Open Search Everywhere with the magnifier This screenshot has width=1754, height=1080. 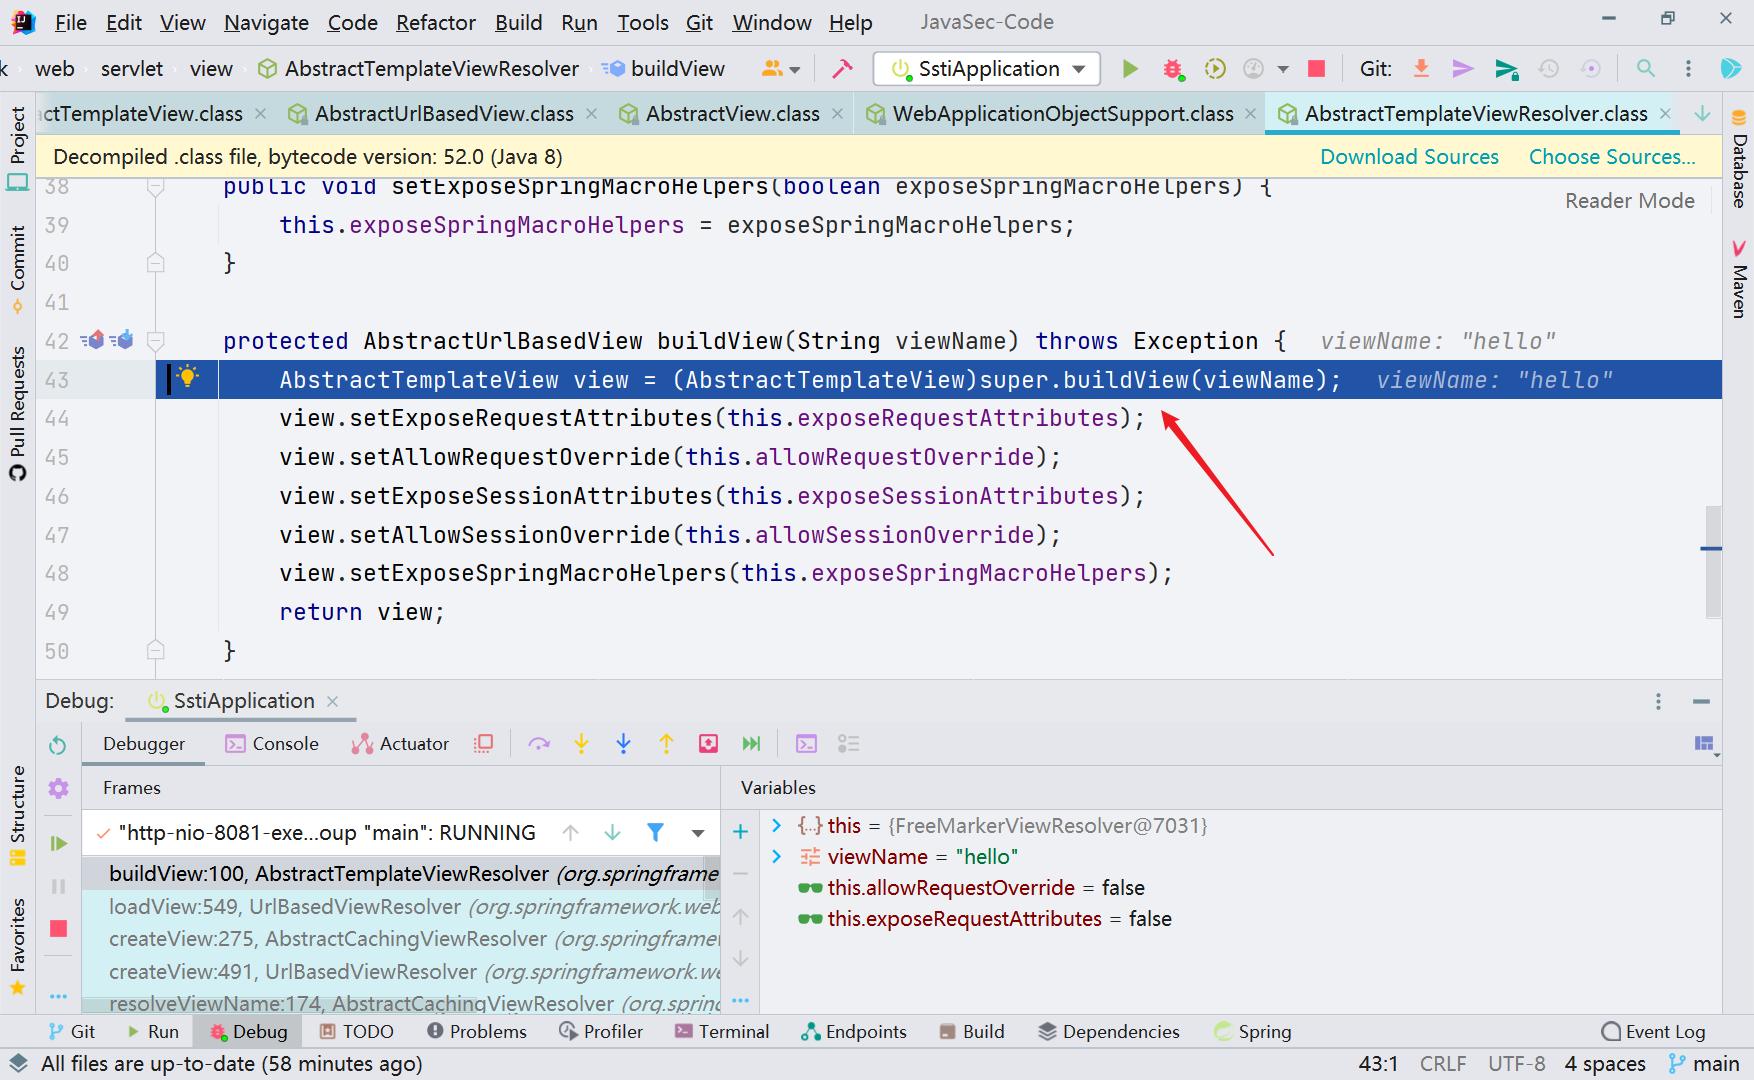coord(1645,68)
